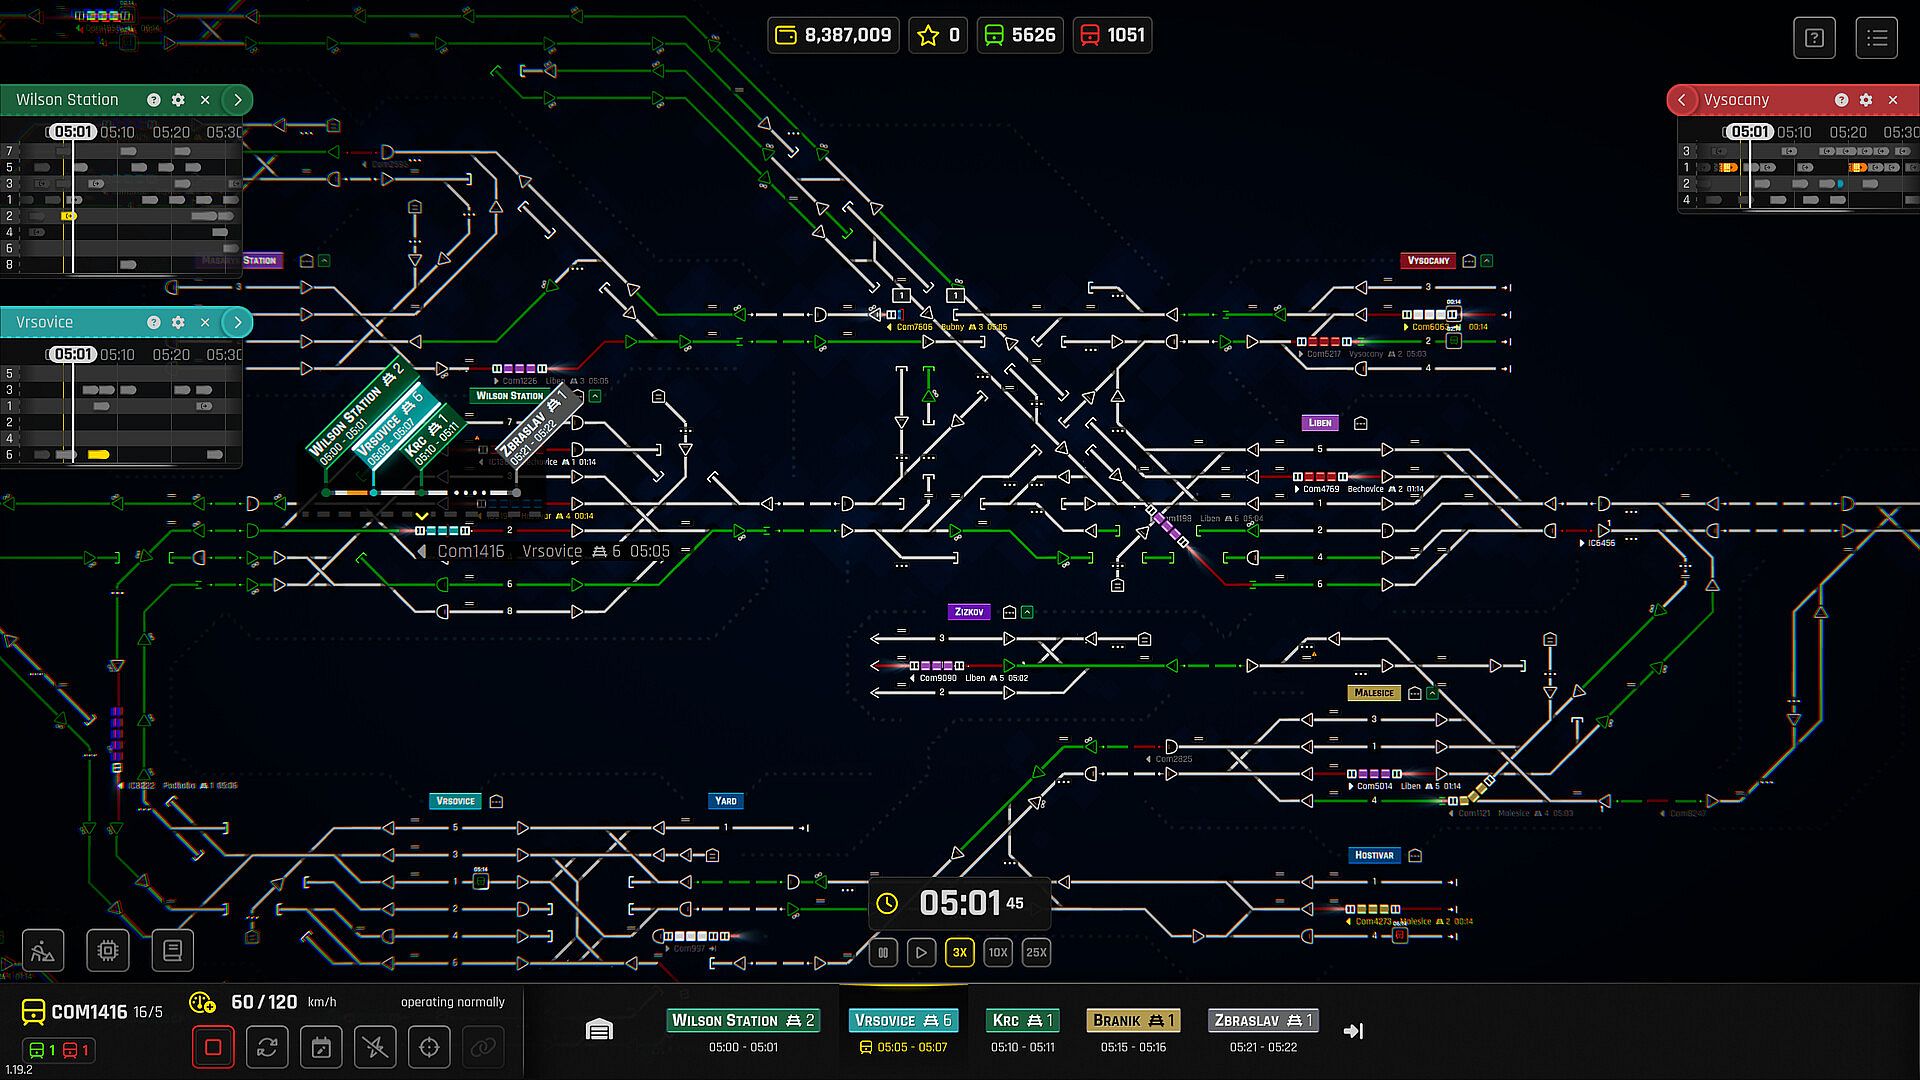This screenshot has width=1920, height=1080.
Task: Expand Wilson Station panel with chevron arrow
Action: tap(237, 100)
